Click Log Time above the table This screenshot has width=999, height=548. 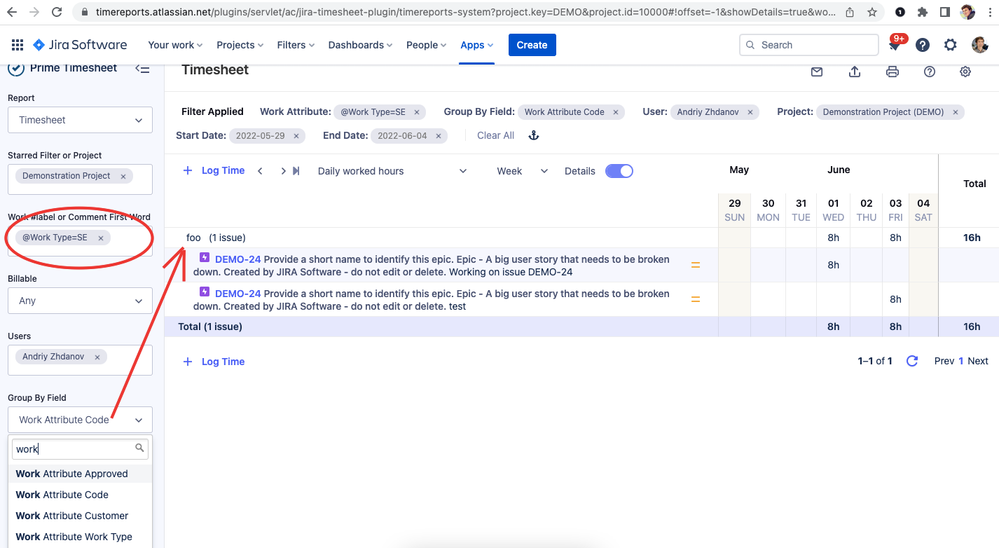click(x=214, y=171)
